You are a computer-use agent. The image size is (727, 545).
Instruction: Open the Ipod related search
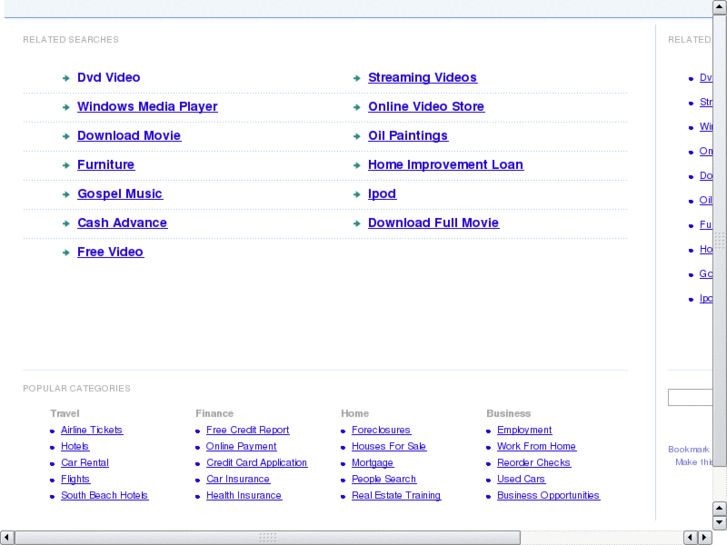click(x=382, y=194)
